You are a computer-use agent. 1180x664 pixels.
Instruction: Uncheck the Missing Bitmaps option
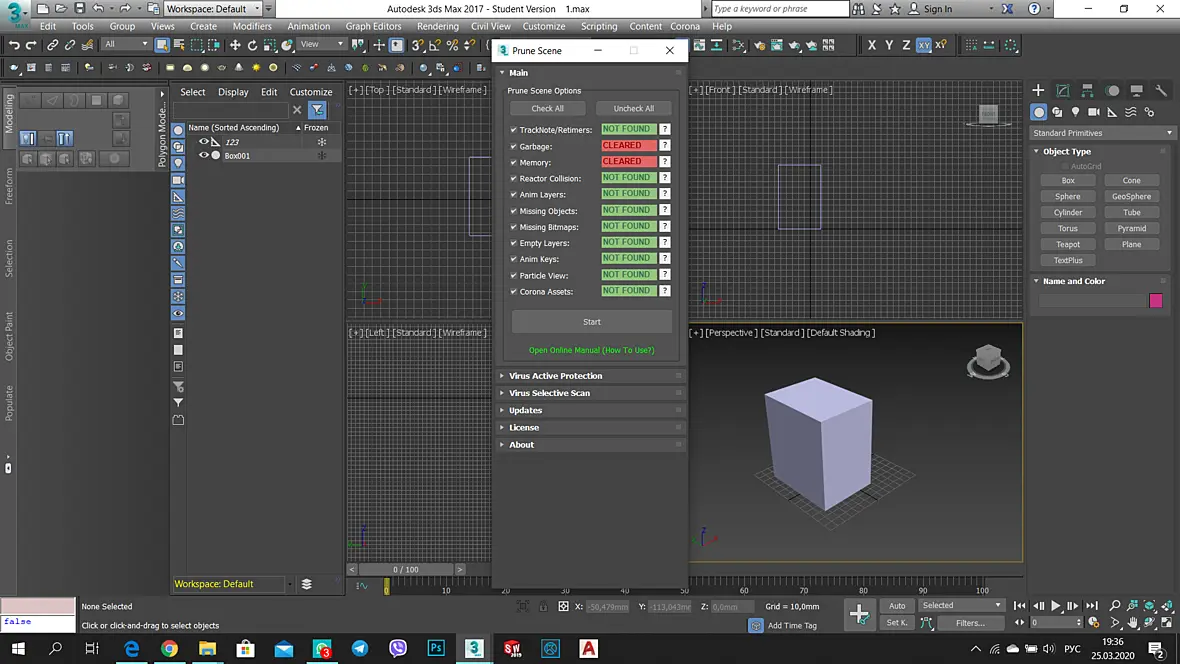point(514,227)
